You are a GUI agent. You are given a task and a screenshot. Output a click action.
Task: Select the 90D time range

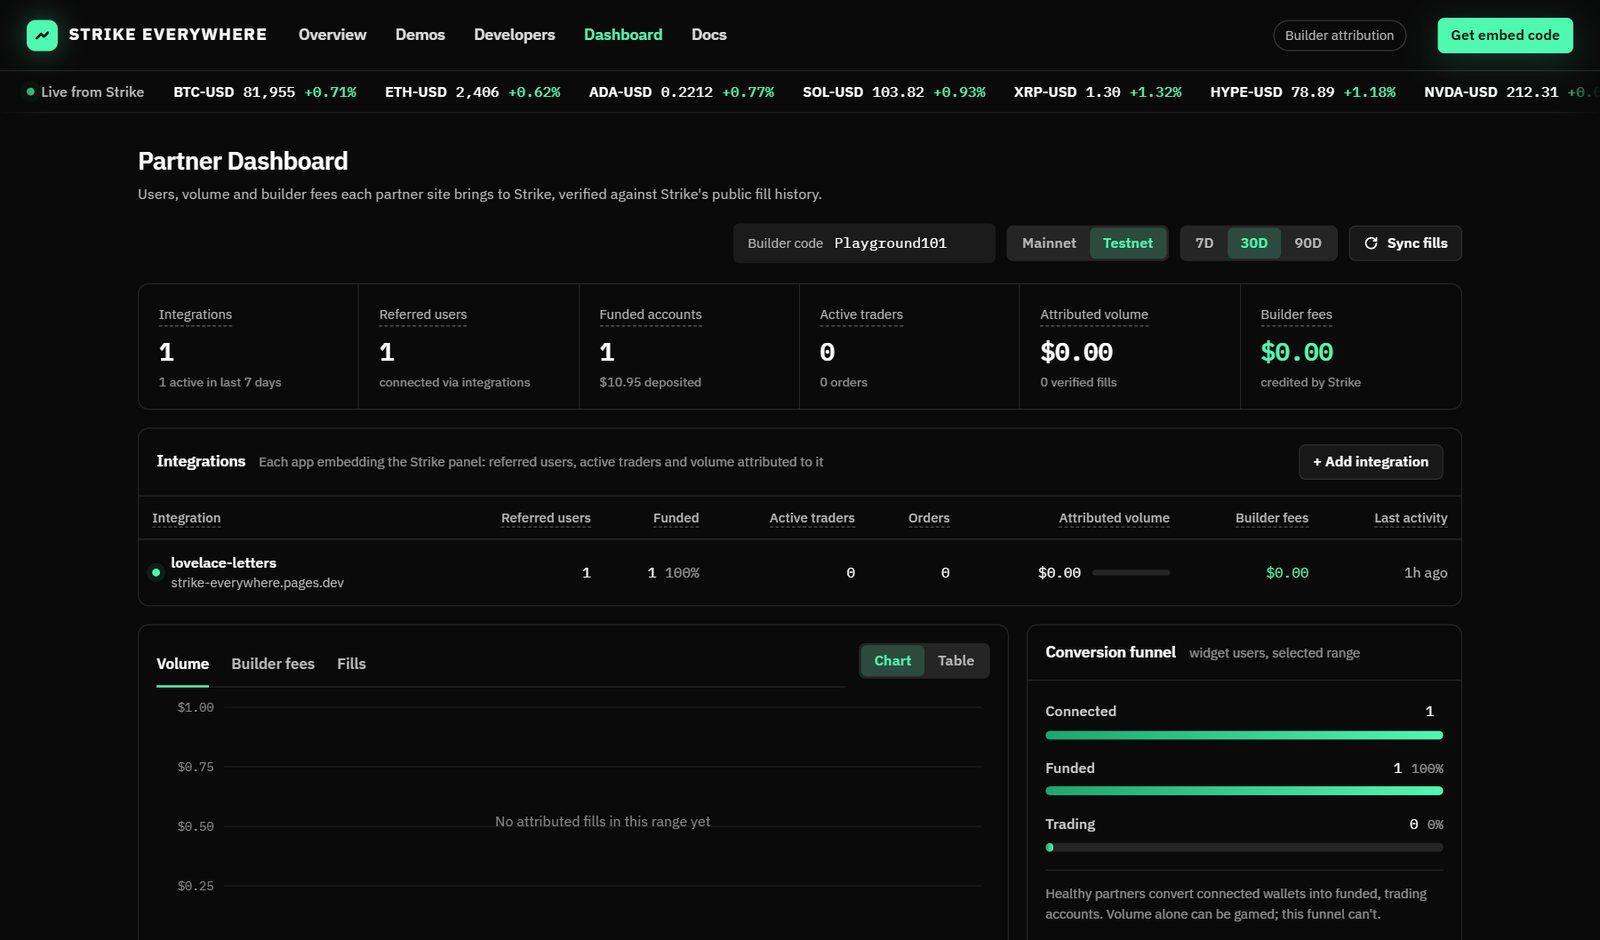[x=1308, y=243]
